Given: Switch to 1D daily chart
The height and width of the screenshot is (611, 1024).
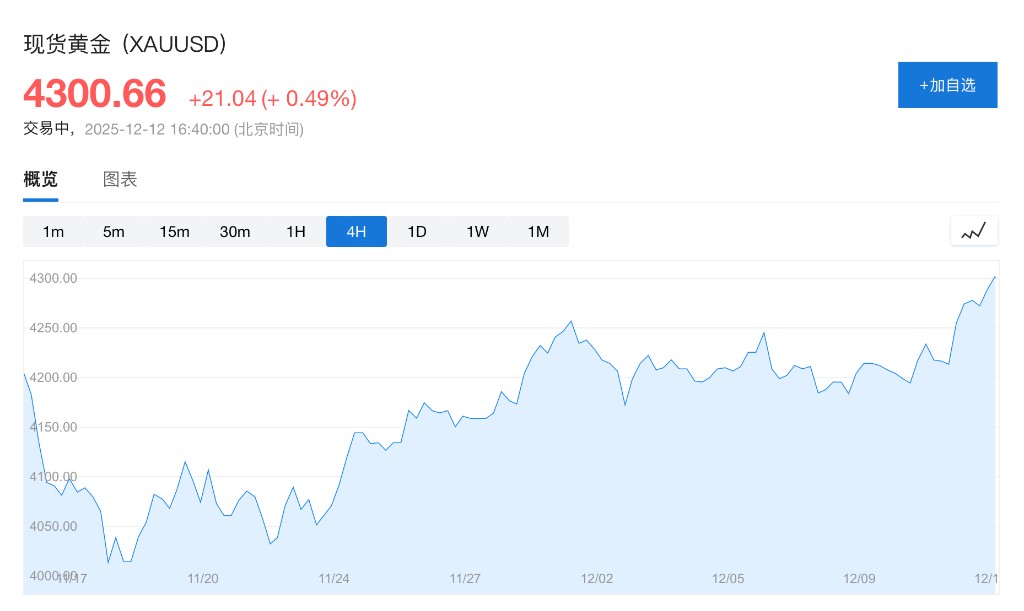Looking at the screenshot, I should coord(417,232).
